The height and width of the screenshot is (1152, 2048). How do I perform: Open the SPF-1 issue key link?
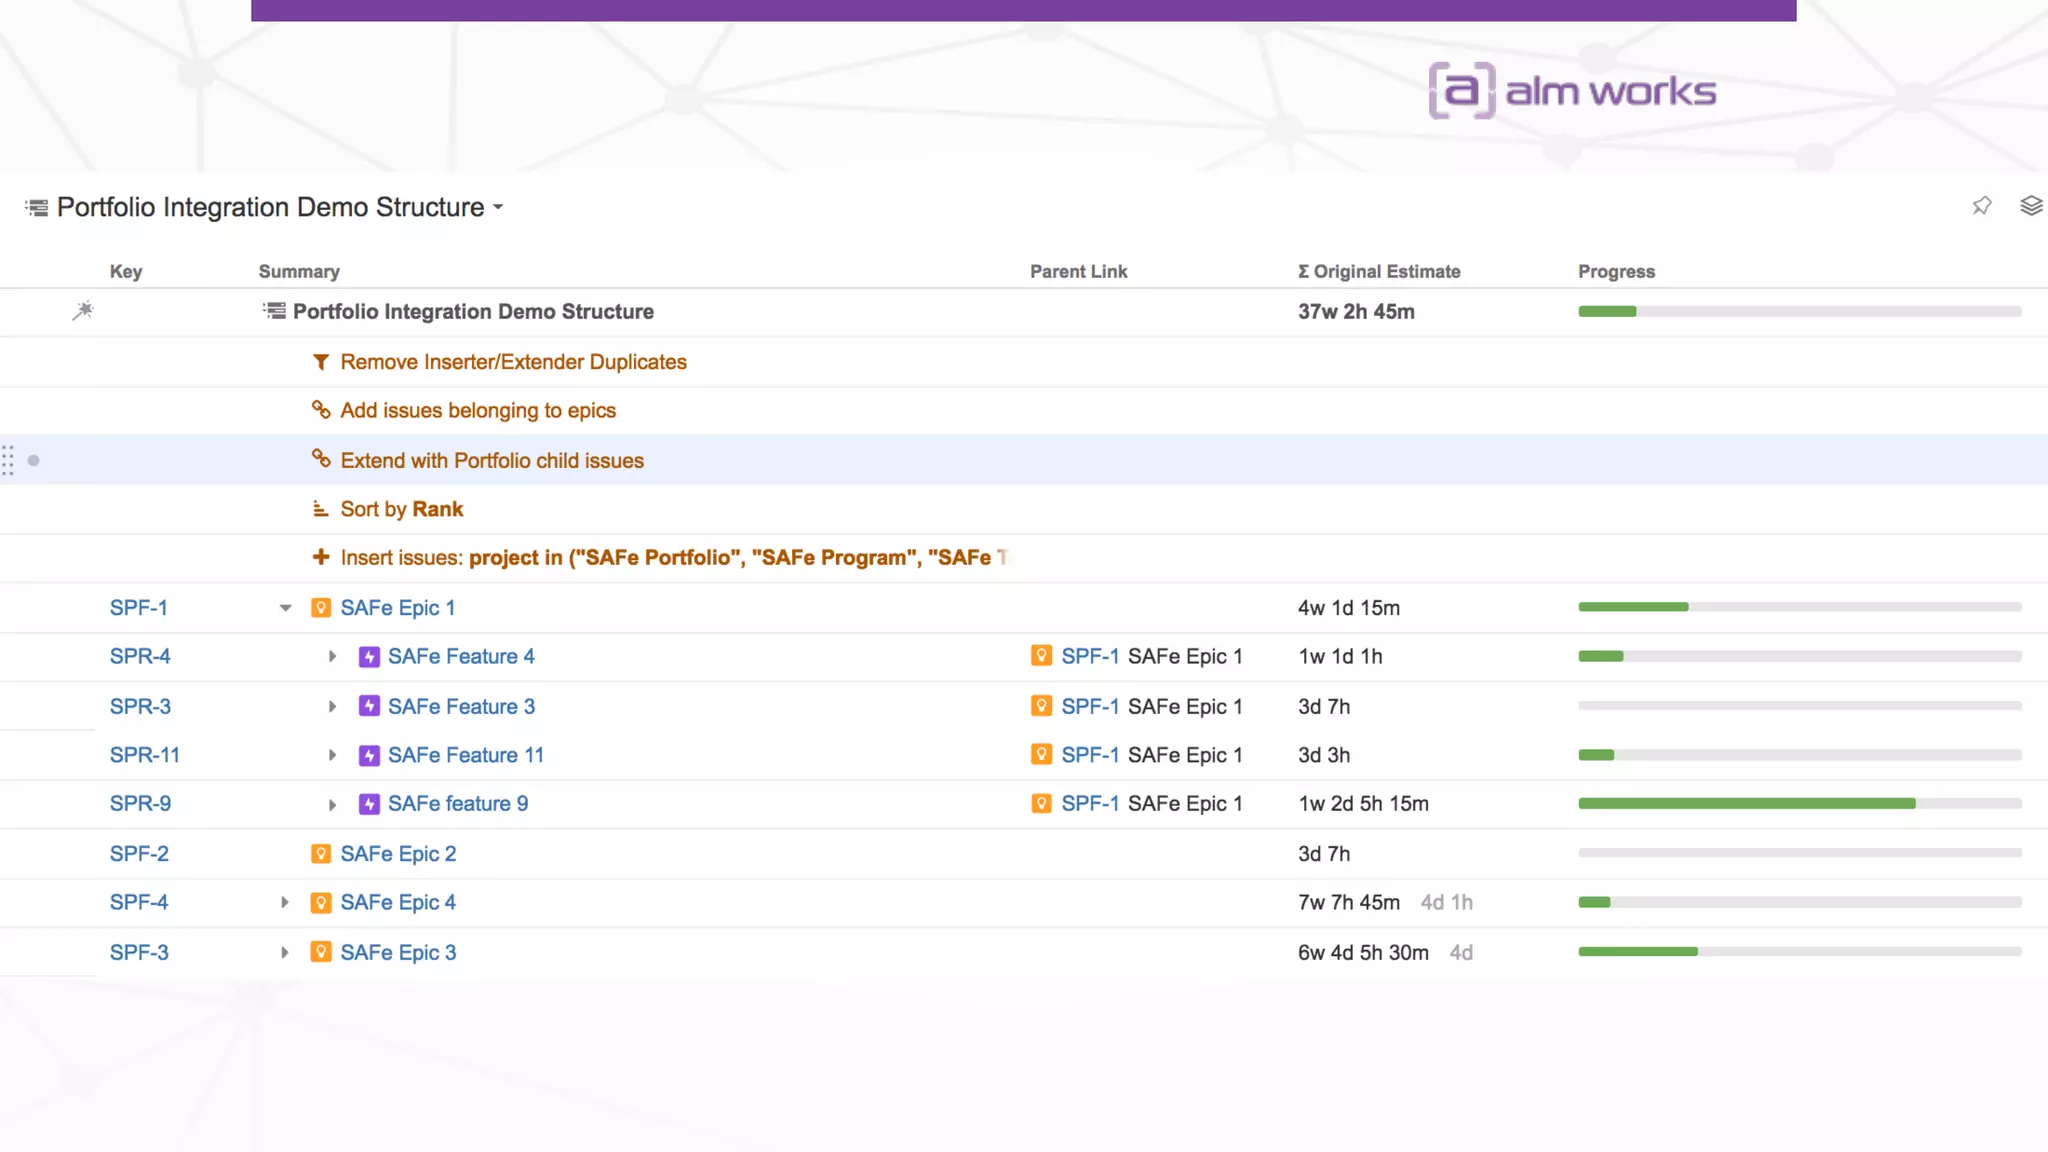coord(139,608)
